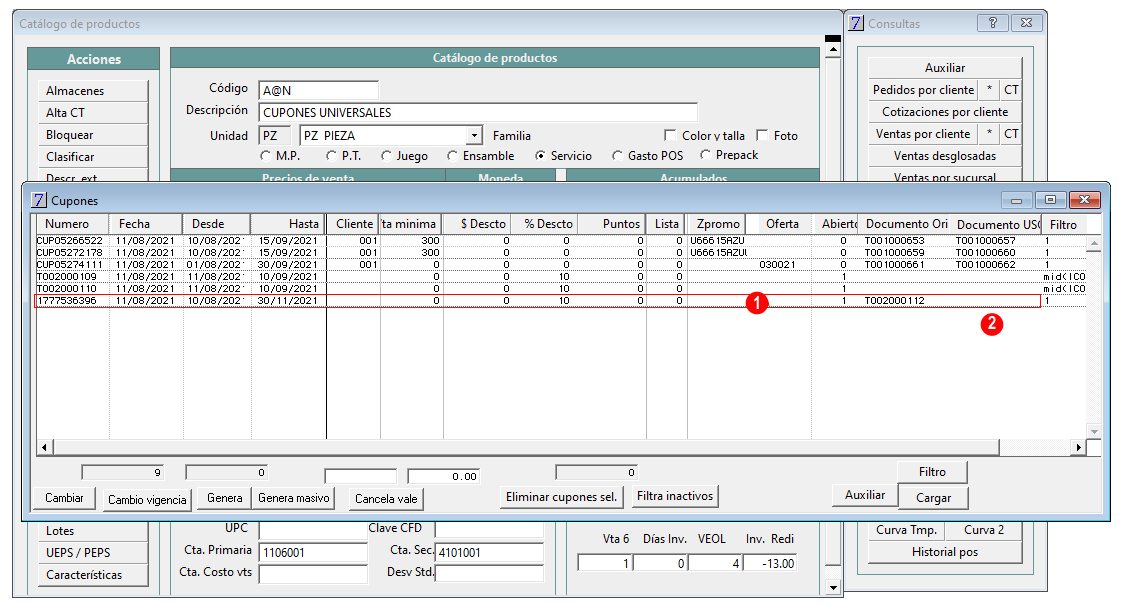Click the Filtra inactivos button
The width and height of the screenshot is (1123, 611).
click(675, 496)
